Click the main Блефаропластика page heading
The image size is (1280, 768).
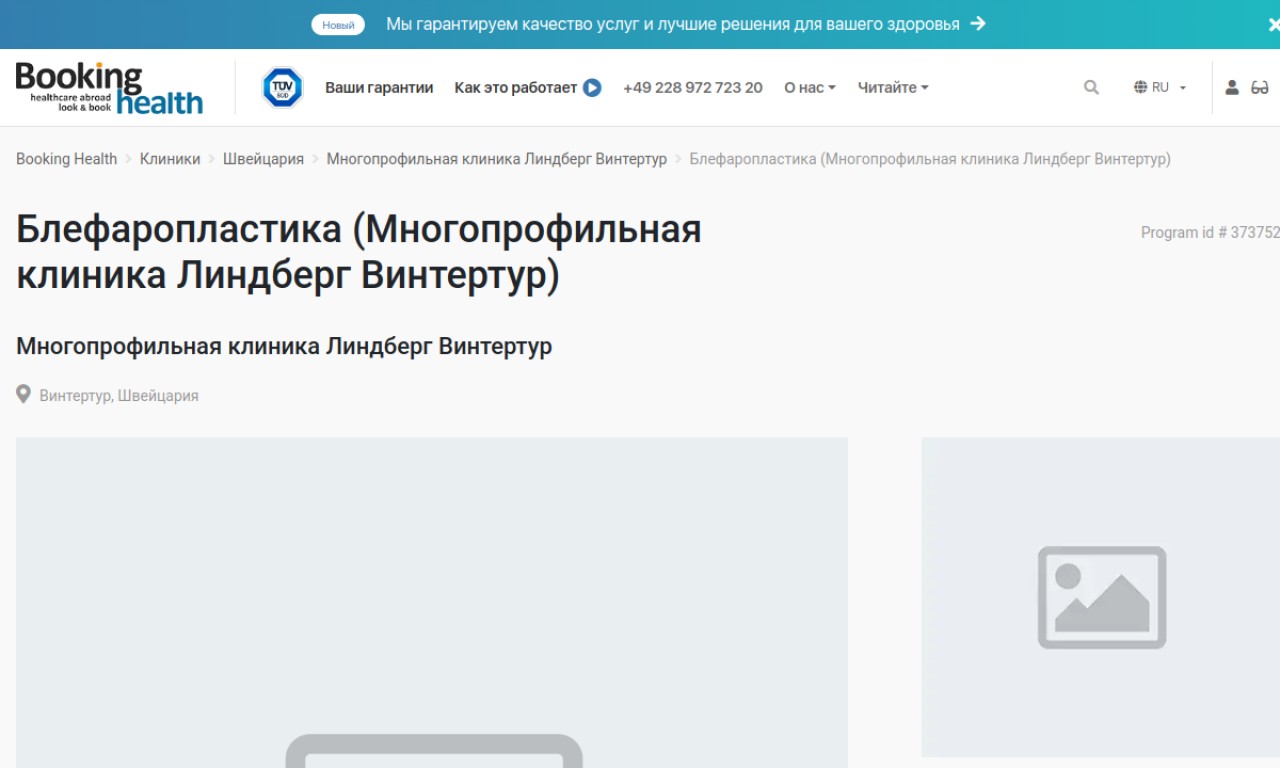pos(359,252)
